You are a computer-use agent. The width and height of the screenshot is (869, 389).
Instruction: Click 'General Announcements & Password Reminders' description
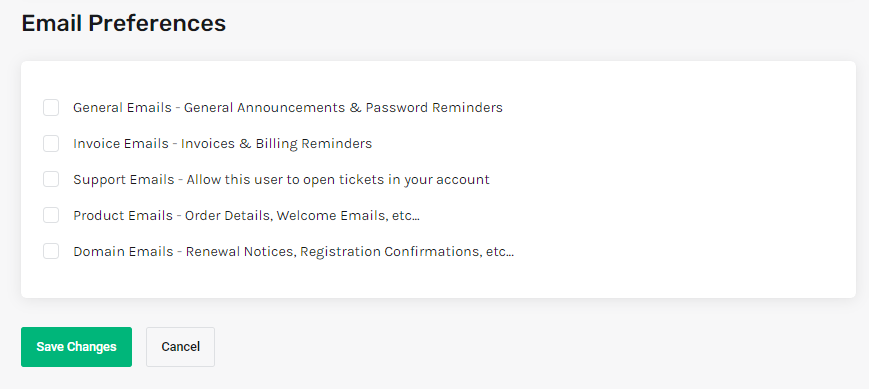click(343, 108)
